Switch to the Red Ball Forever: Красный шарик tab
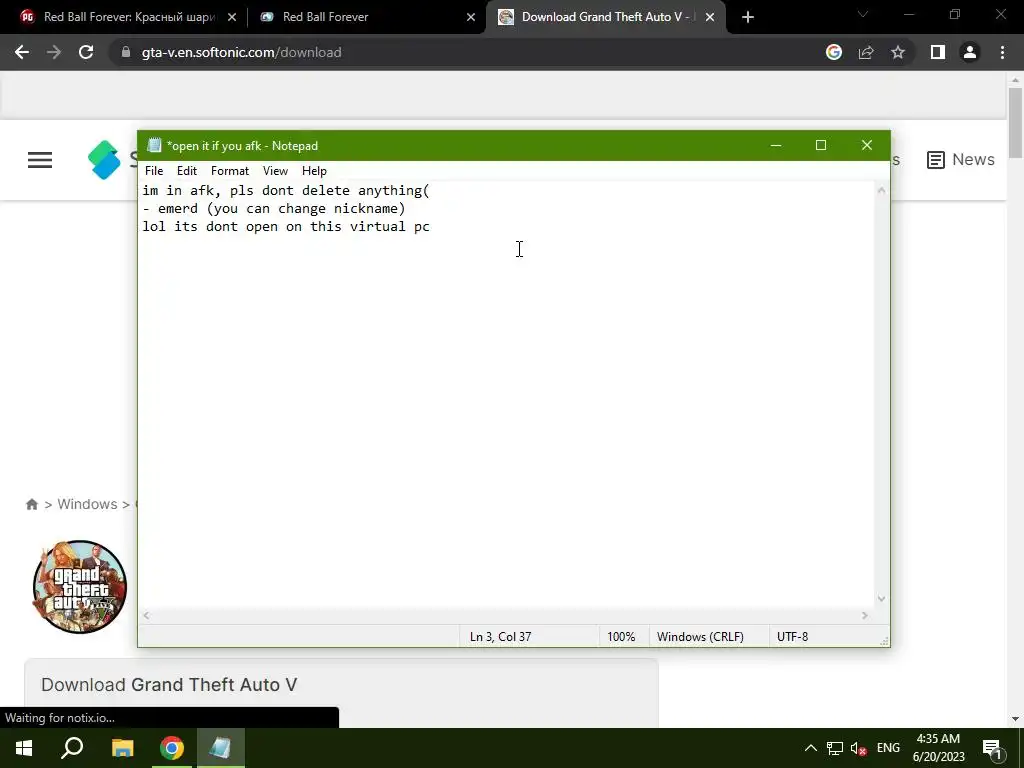Screen dimensions: 1024x768 129,17
